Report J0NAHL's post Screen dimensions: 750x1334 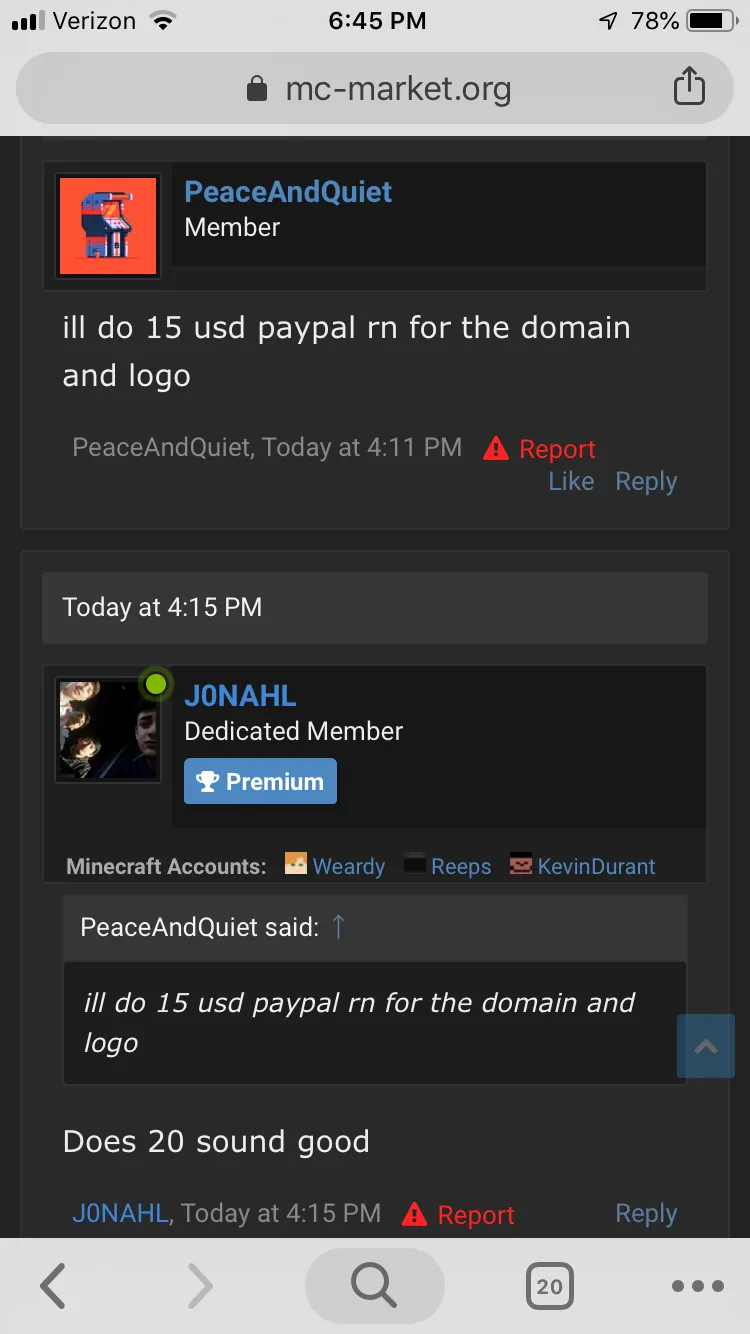tap(458, 1215)
